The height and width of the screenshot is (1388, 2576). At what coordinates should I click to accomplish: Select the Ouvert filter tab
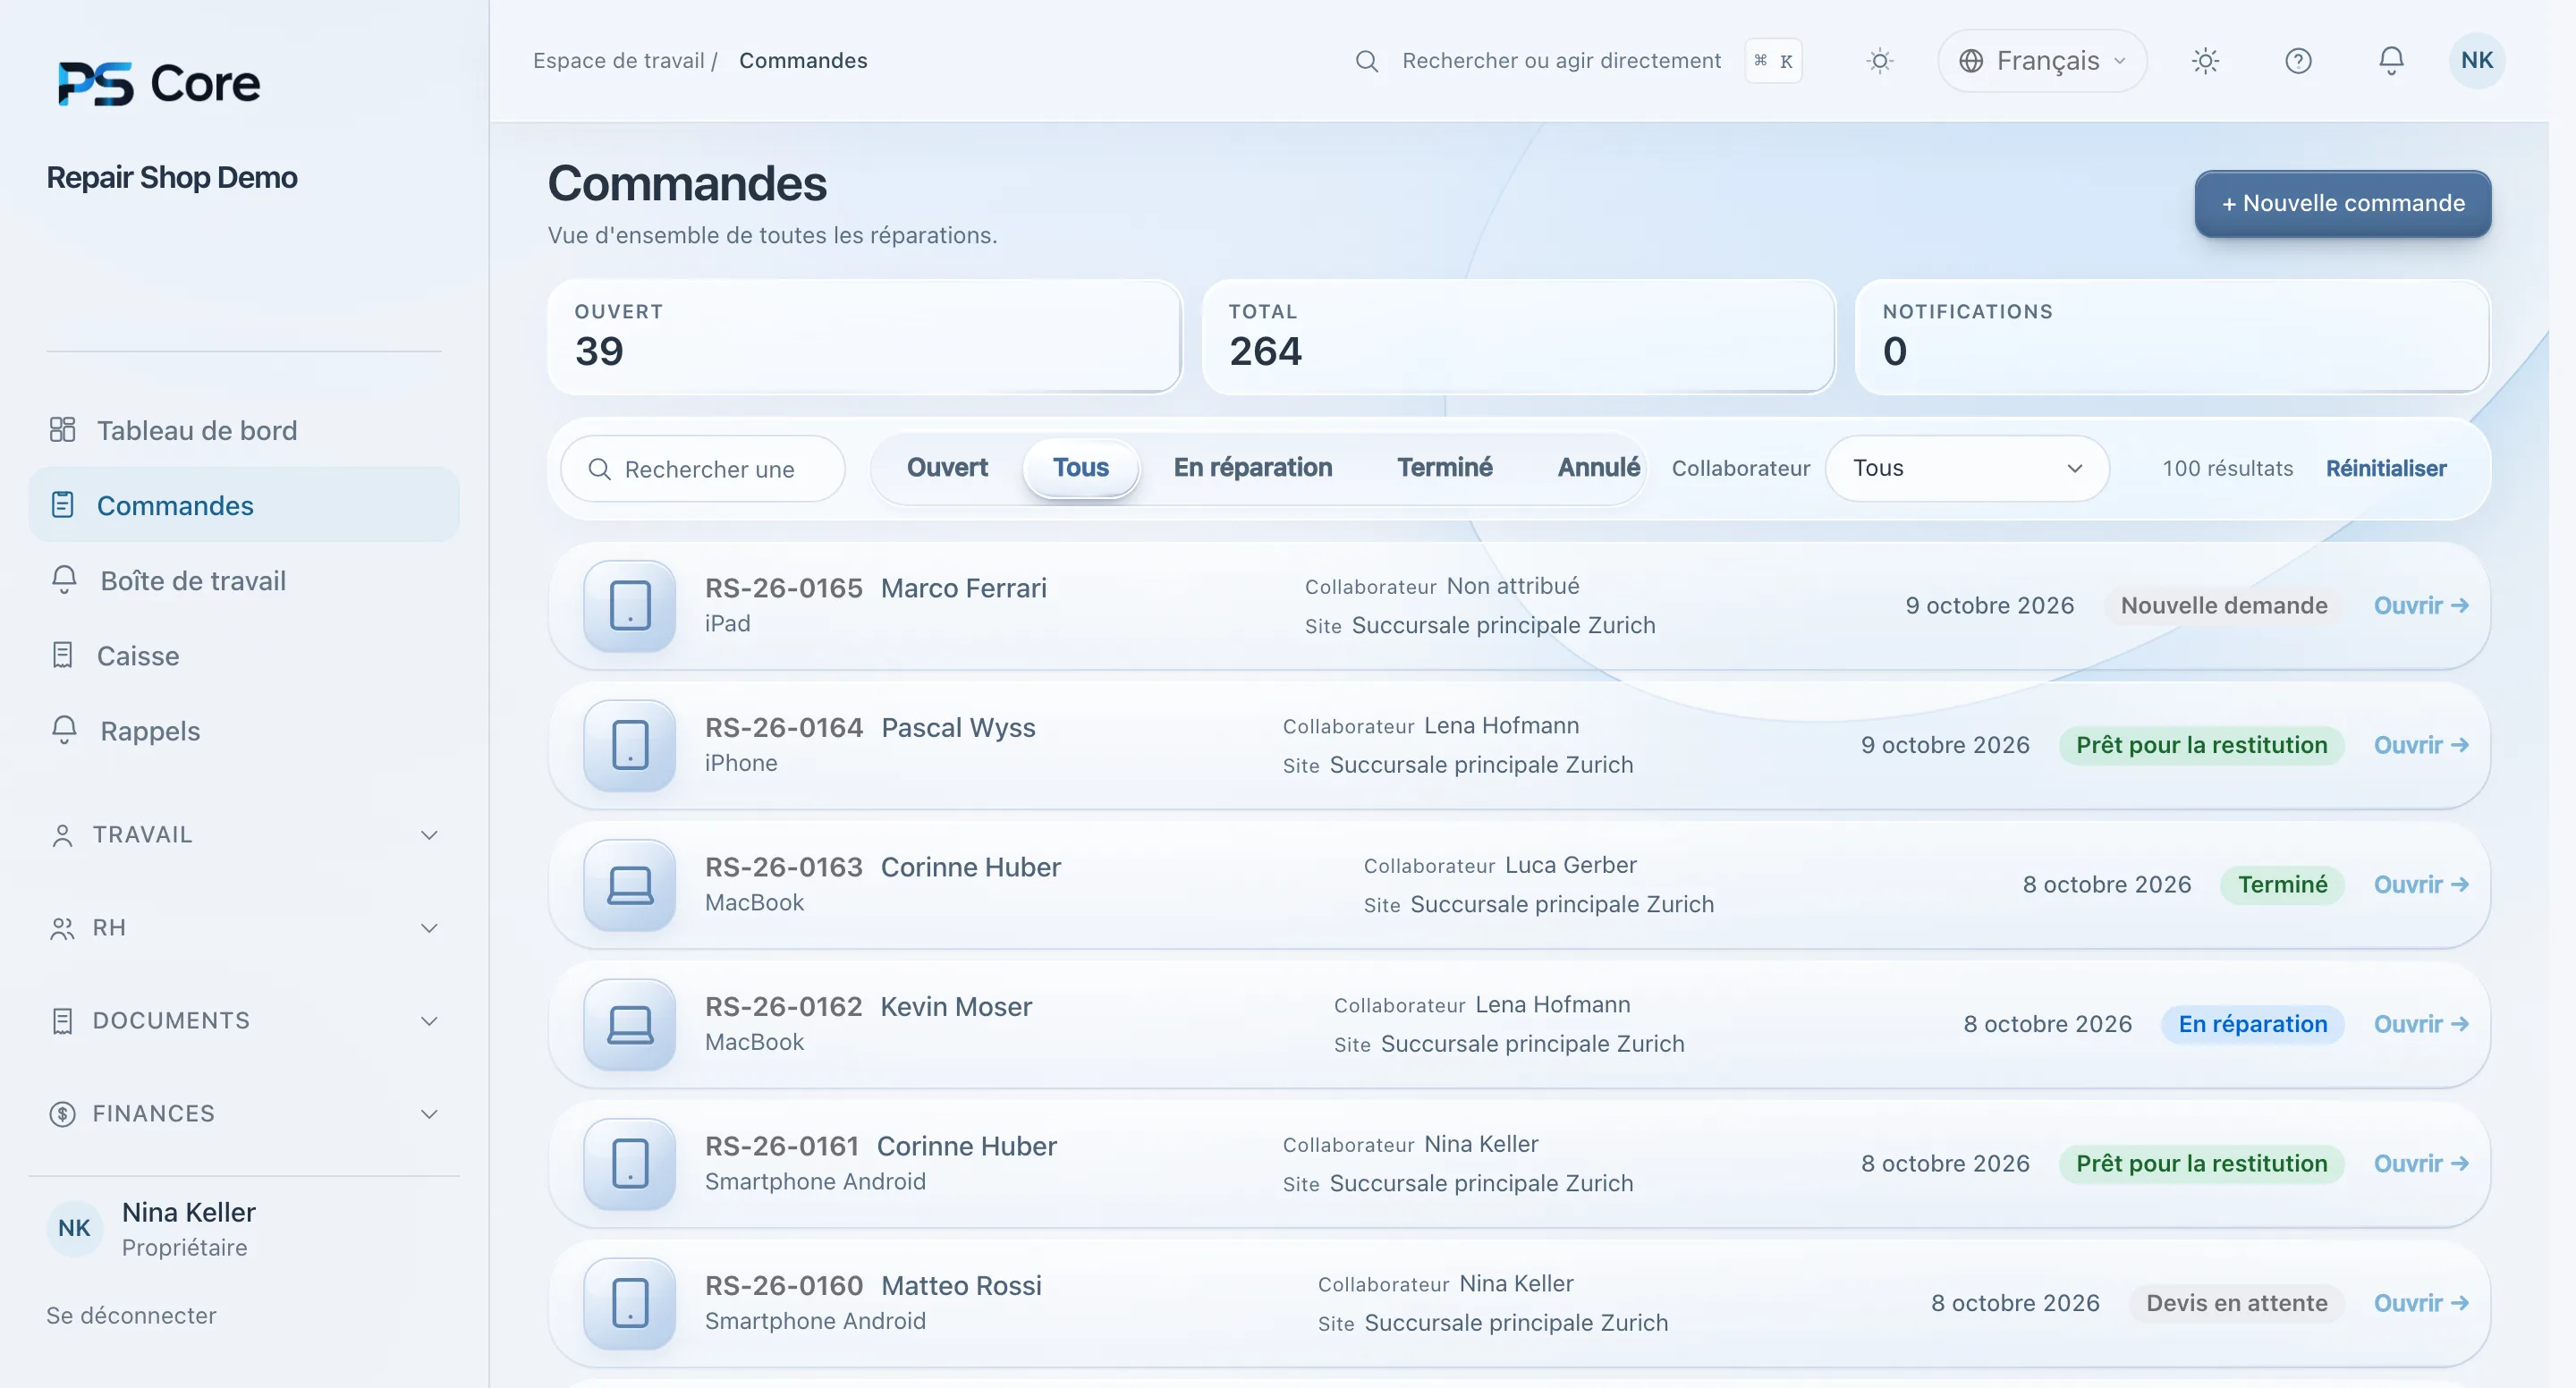(947, 467)
